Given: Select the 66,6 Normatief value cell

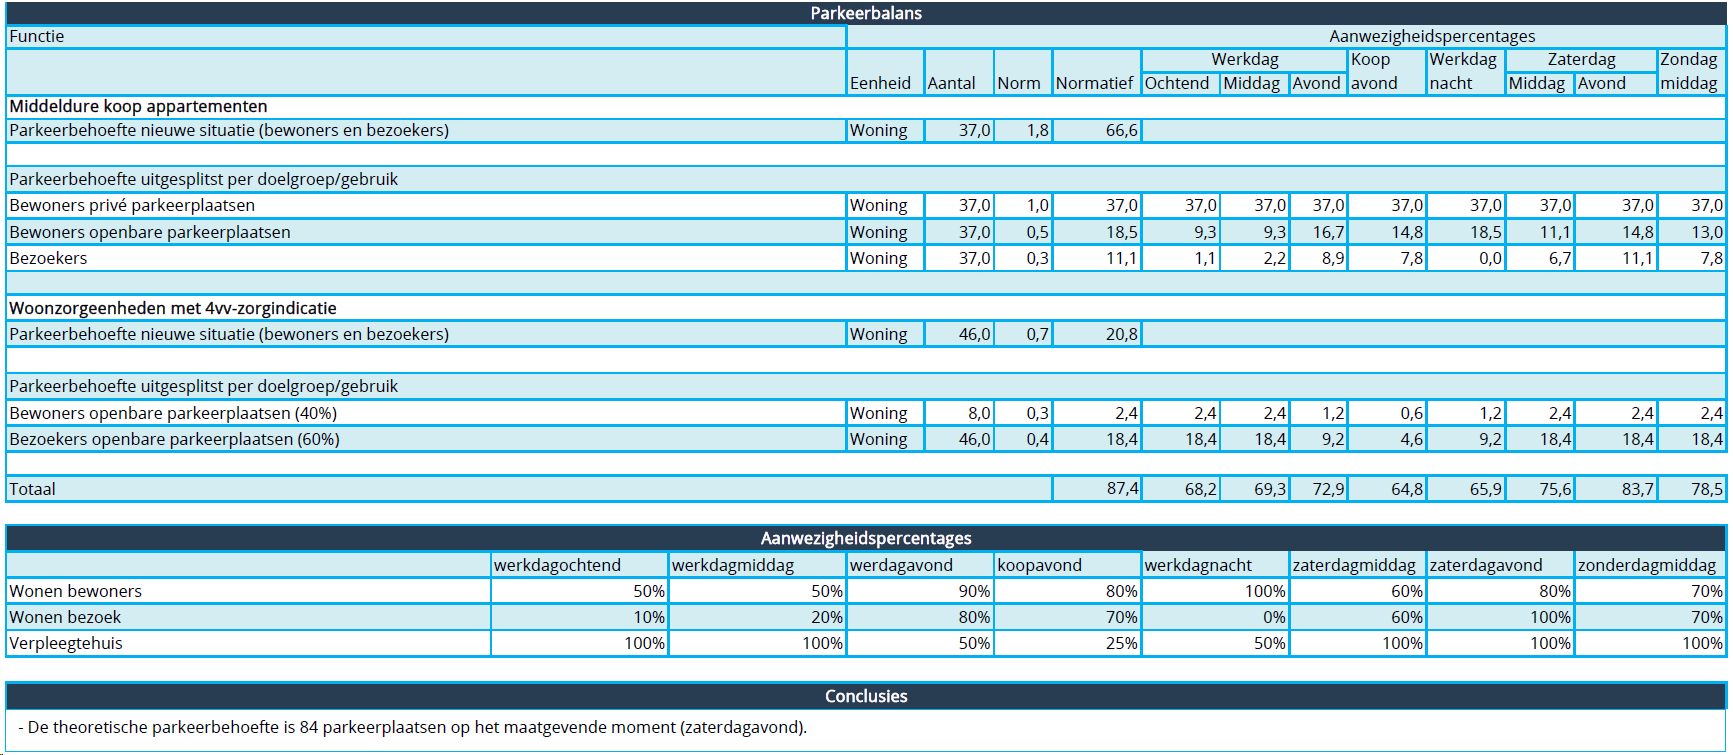Looking at the screenshot, I should click(1097, 130).
